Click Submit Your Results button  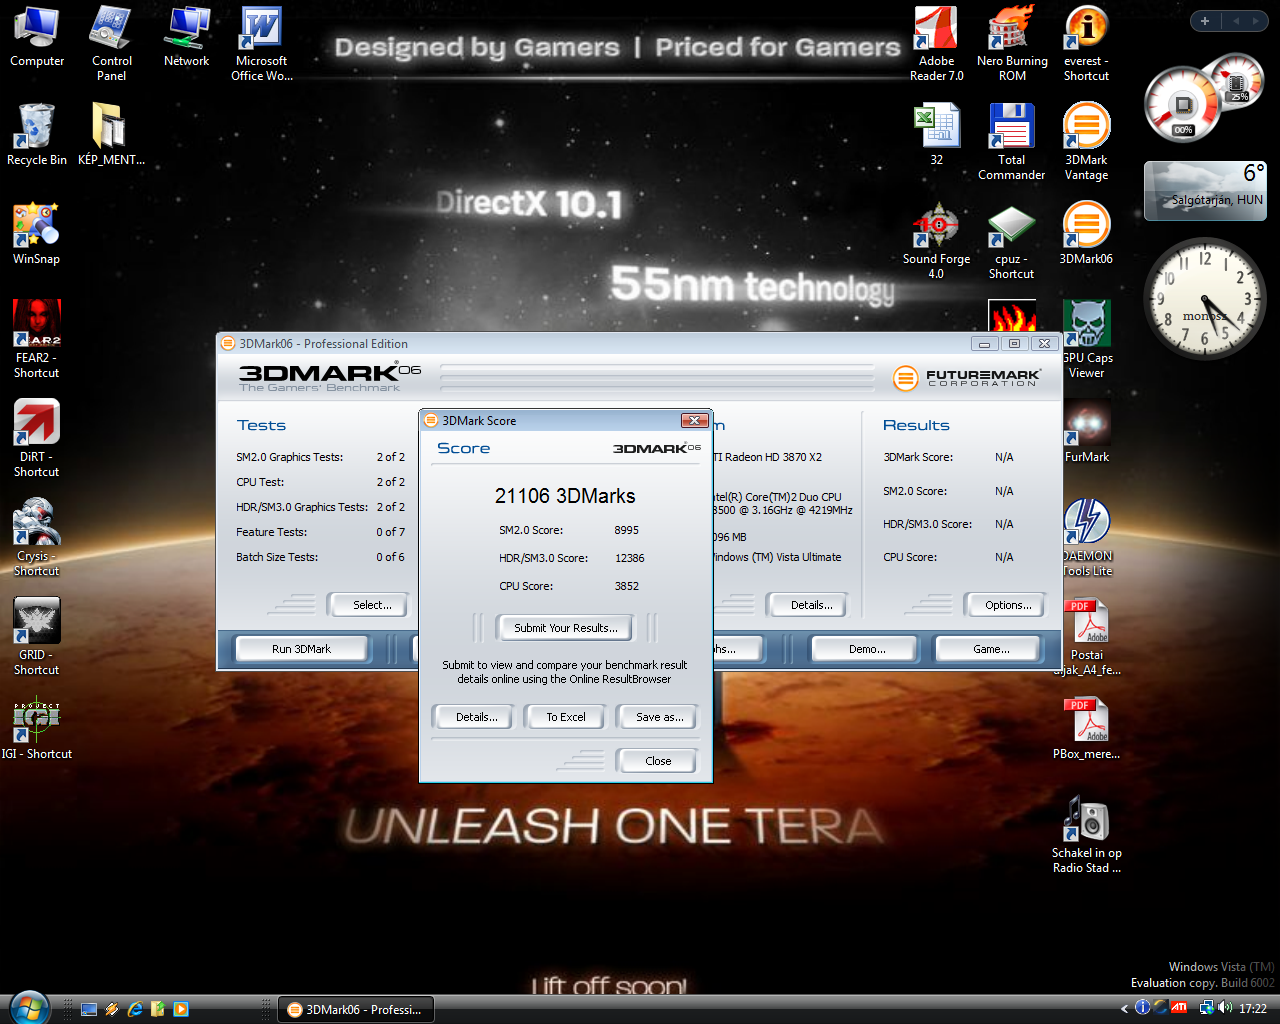[566, 628]
